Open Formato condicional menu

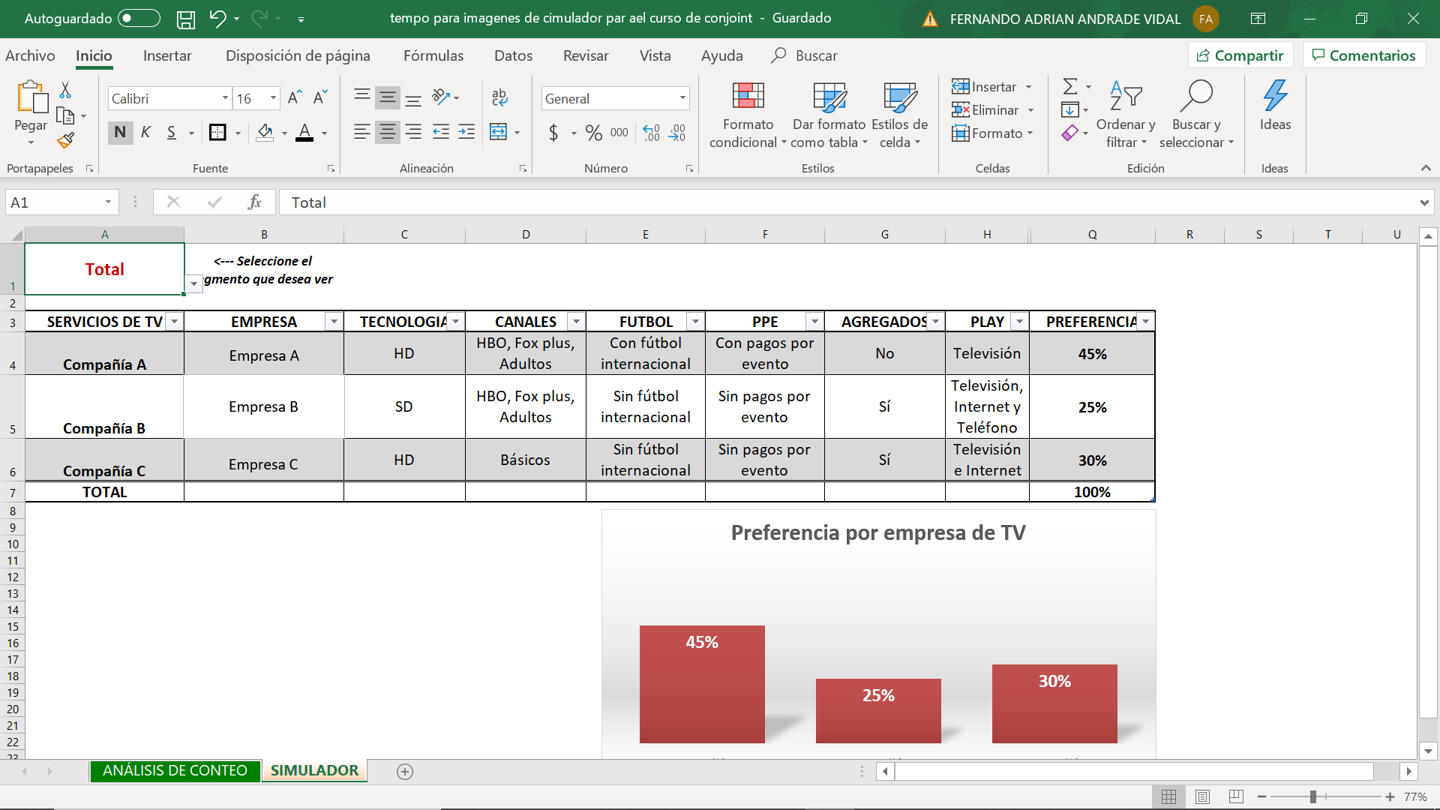tap(748, 117)
